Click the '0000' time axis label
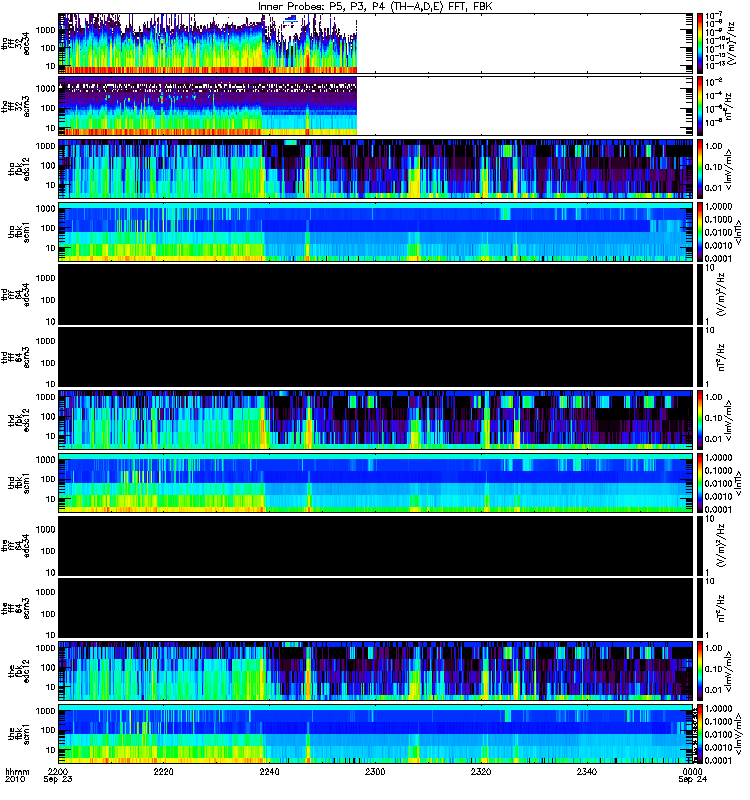This screenshot has width=750, height=800. pos(692,772)
